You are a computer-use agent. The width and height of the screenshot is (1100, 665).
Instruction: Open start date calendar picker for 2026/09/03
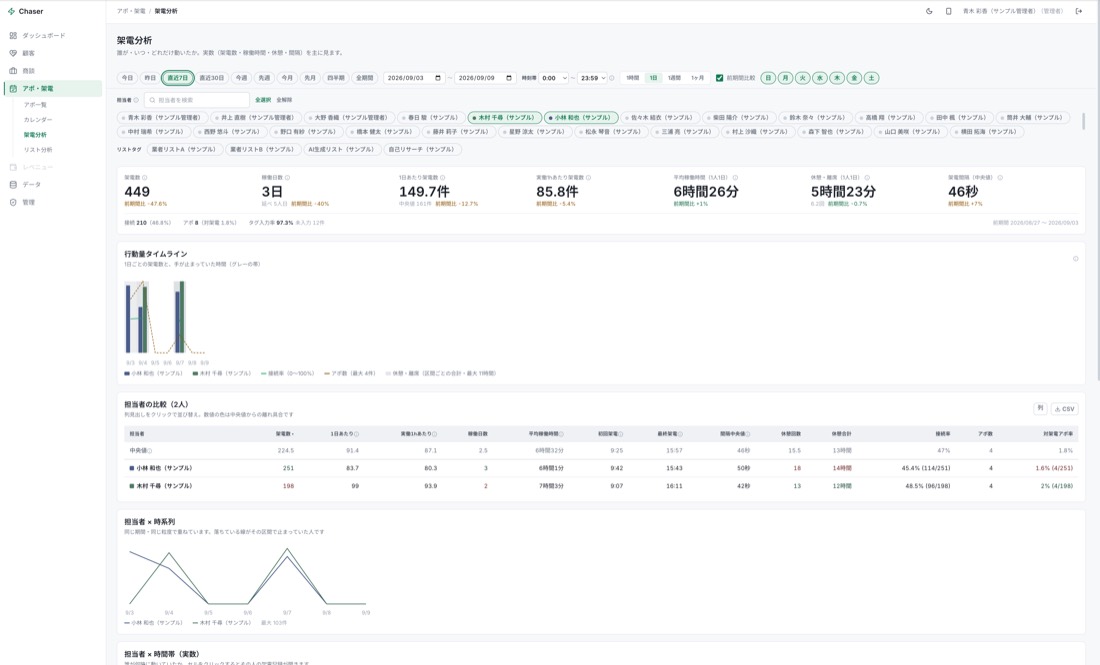438,78
